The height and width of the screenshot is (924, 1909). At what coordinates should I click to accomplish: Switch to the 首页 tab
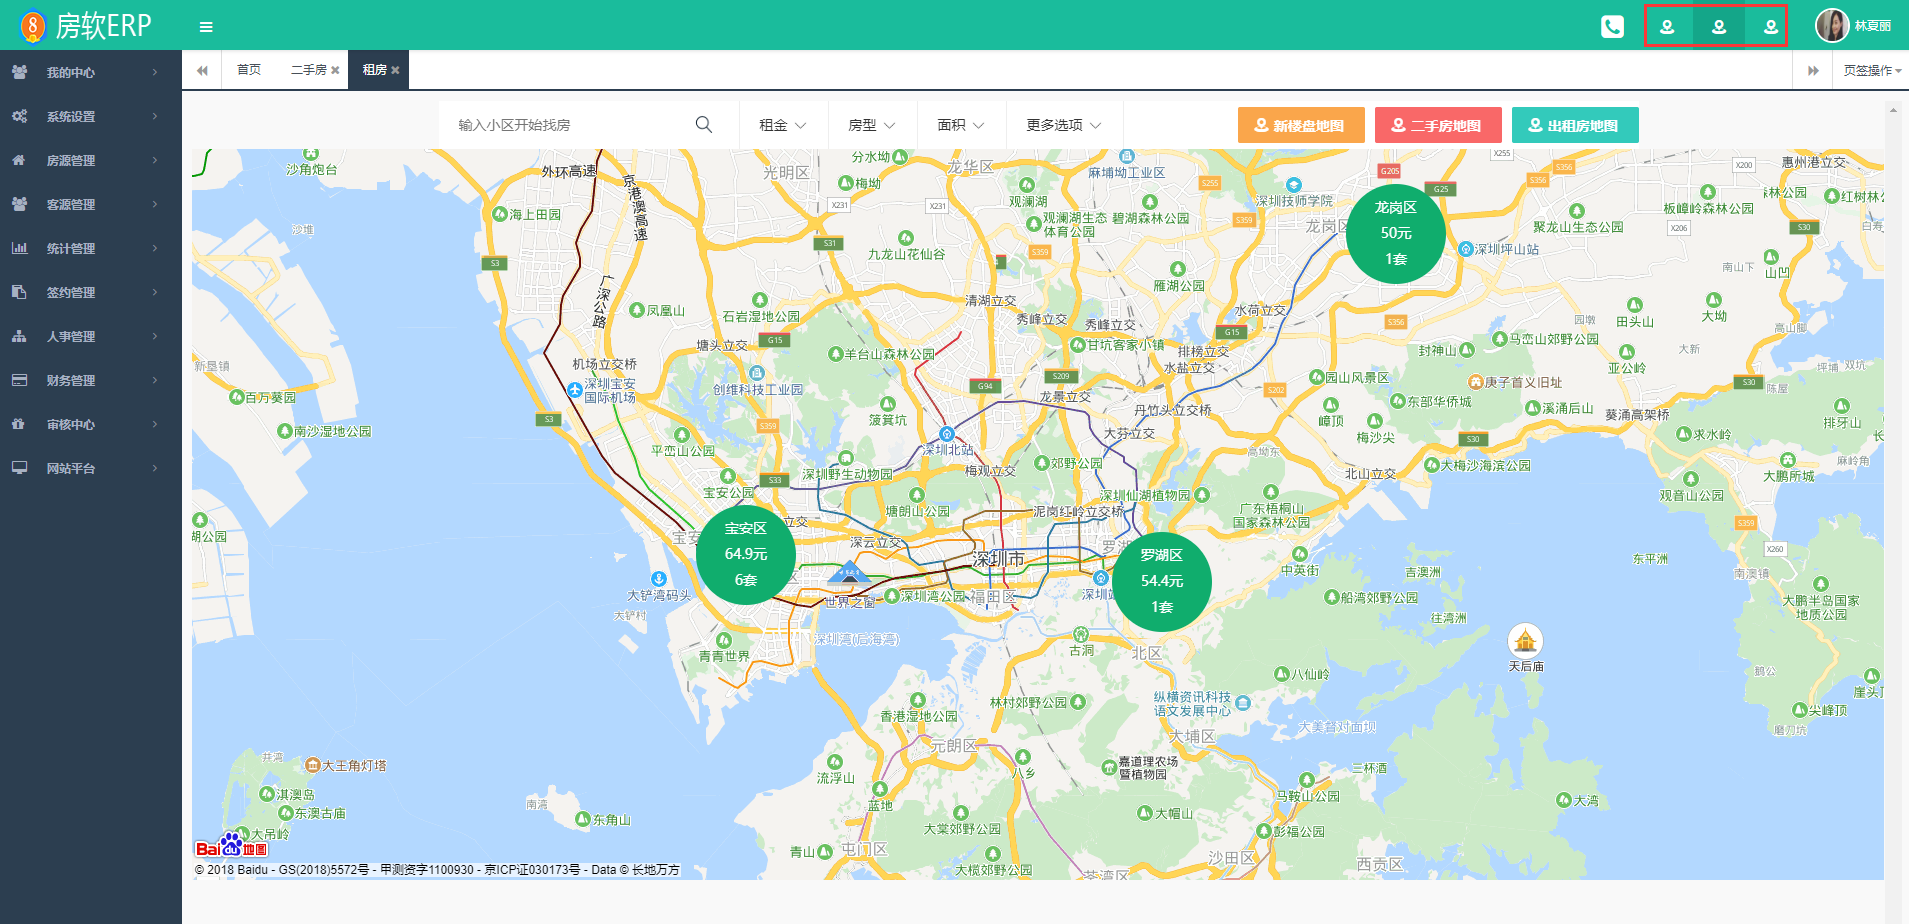(x=249, y=70)
